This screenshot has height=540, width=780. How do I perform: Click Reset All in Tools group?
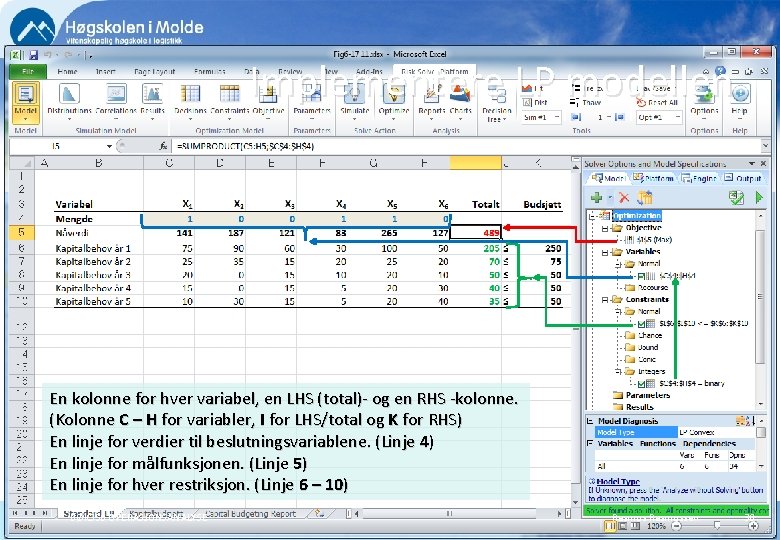click(x=657, y=102)
